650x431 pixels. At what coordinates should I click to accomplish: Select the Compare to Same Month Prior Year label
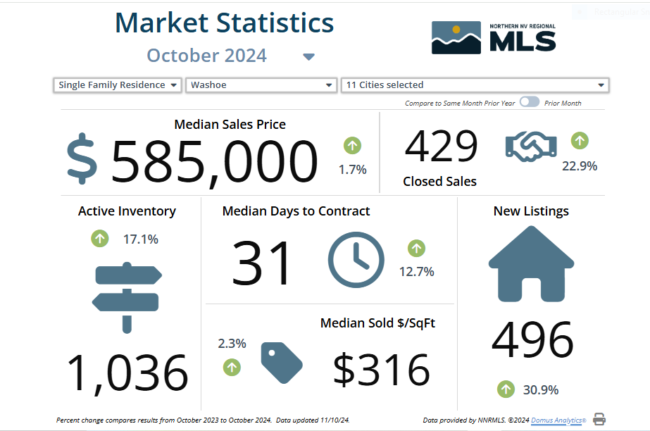[459, 103]
